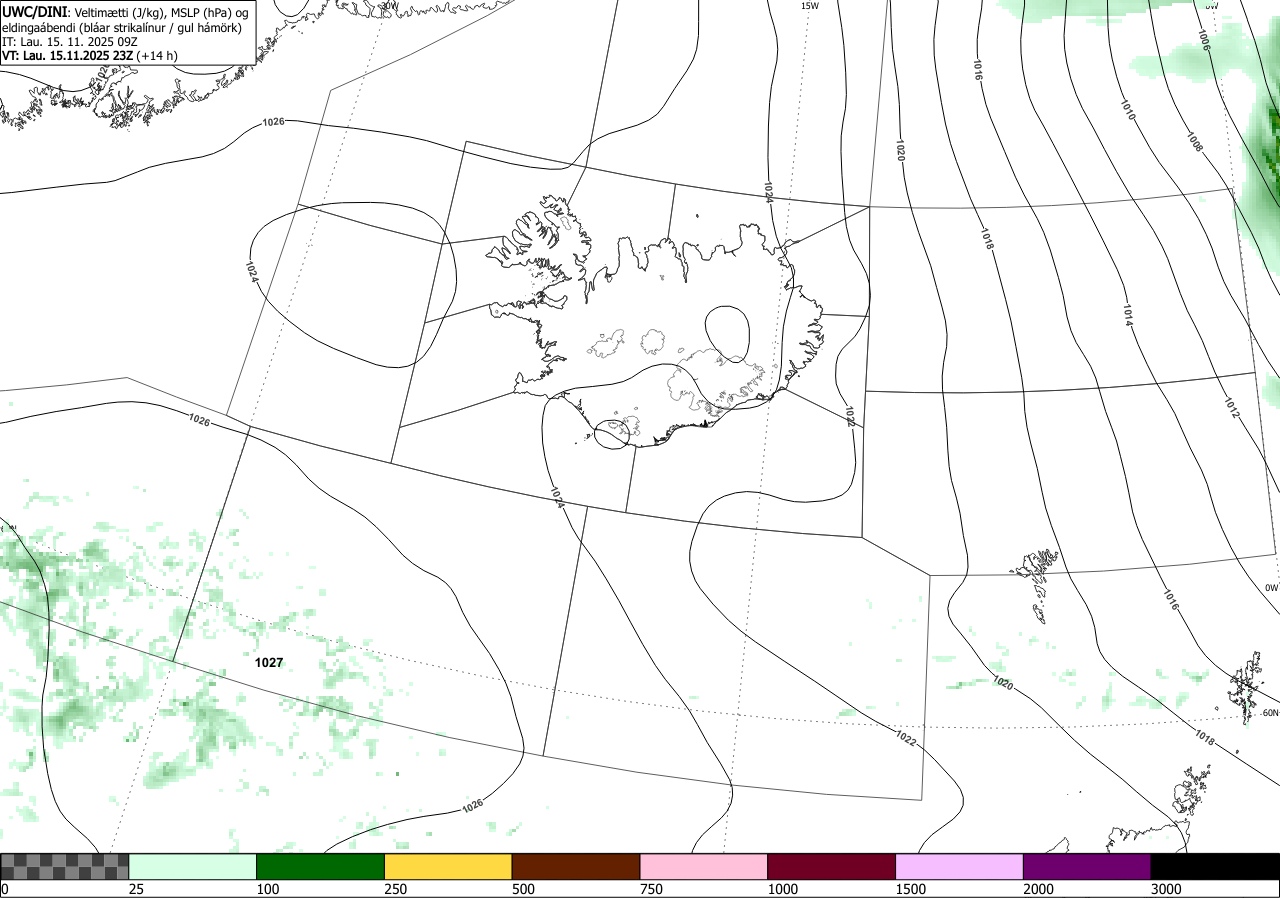Click the checkered gray 0–25 legend swatch

(x=65, y=866)
